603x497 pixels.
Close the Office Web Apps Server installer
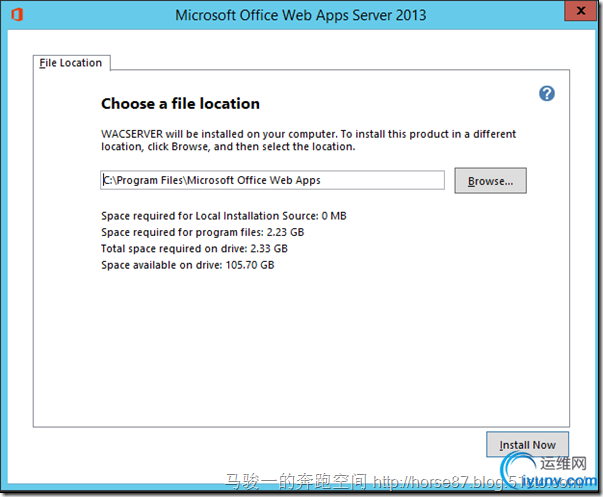click(x=581, y=11)
